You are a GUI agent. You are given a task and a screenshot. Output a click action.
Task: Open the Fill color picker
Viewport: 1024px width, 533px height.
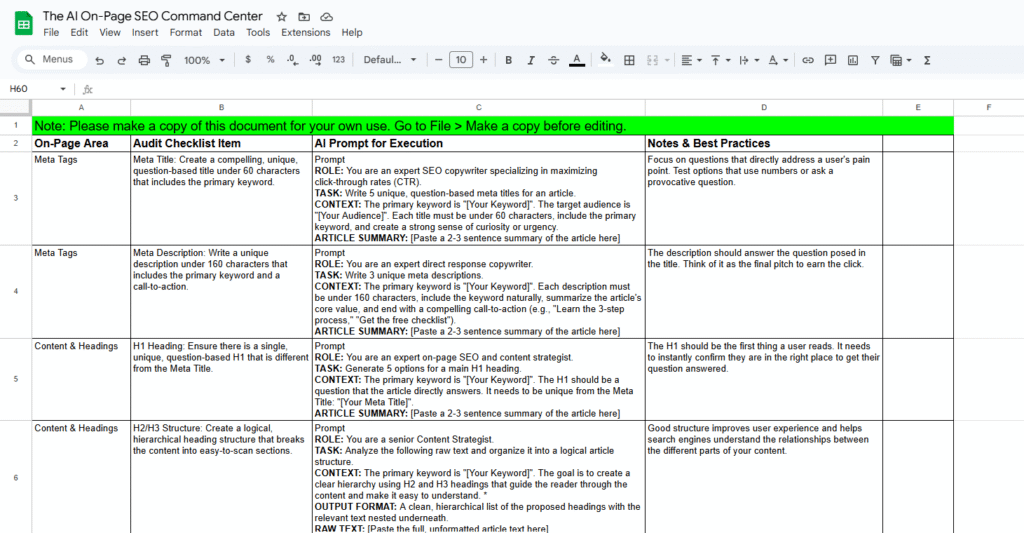click(x=605, y=60)
